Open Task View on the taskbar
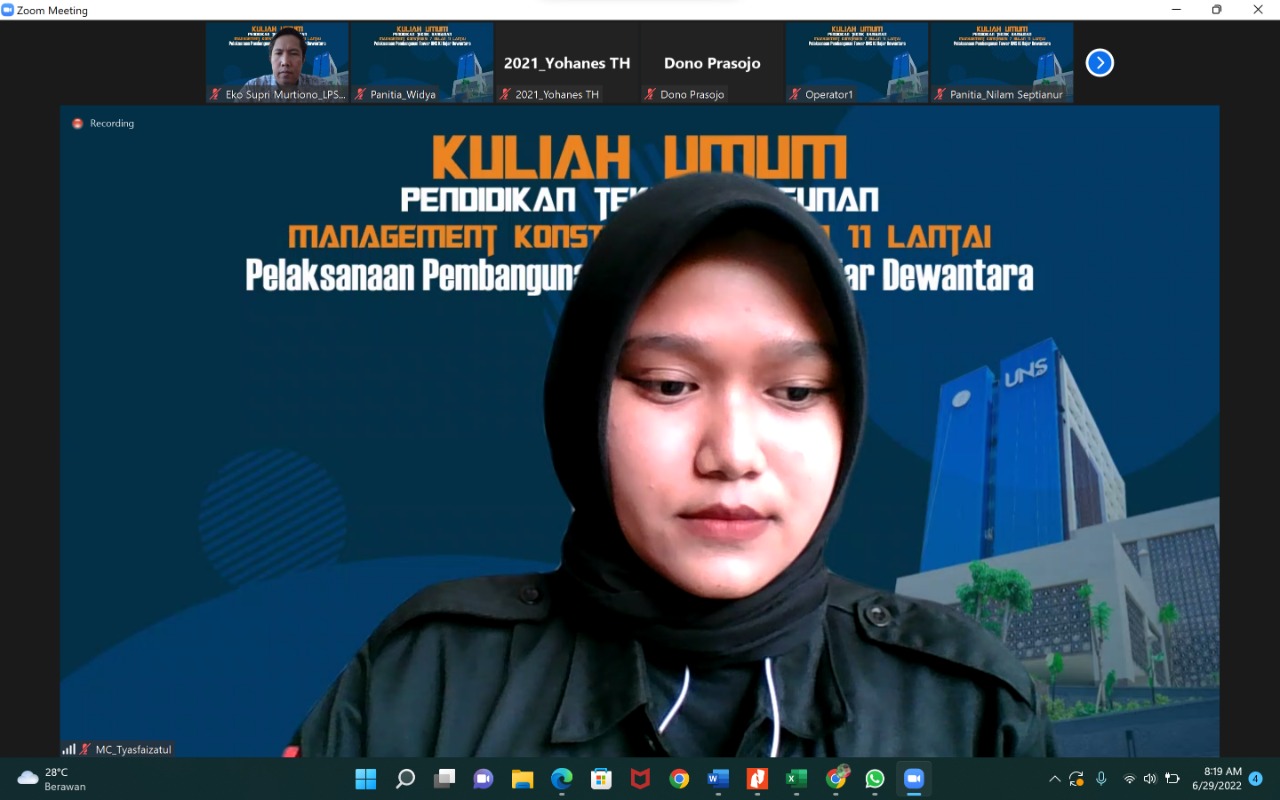 pos(444,779)
